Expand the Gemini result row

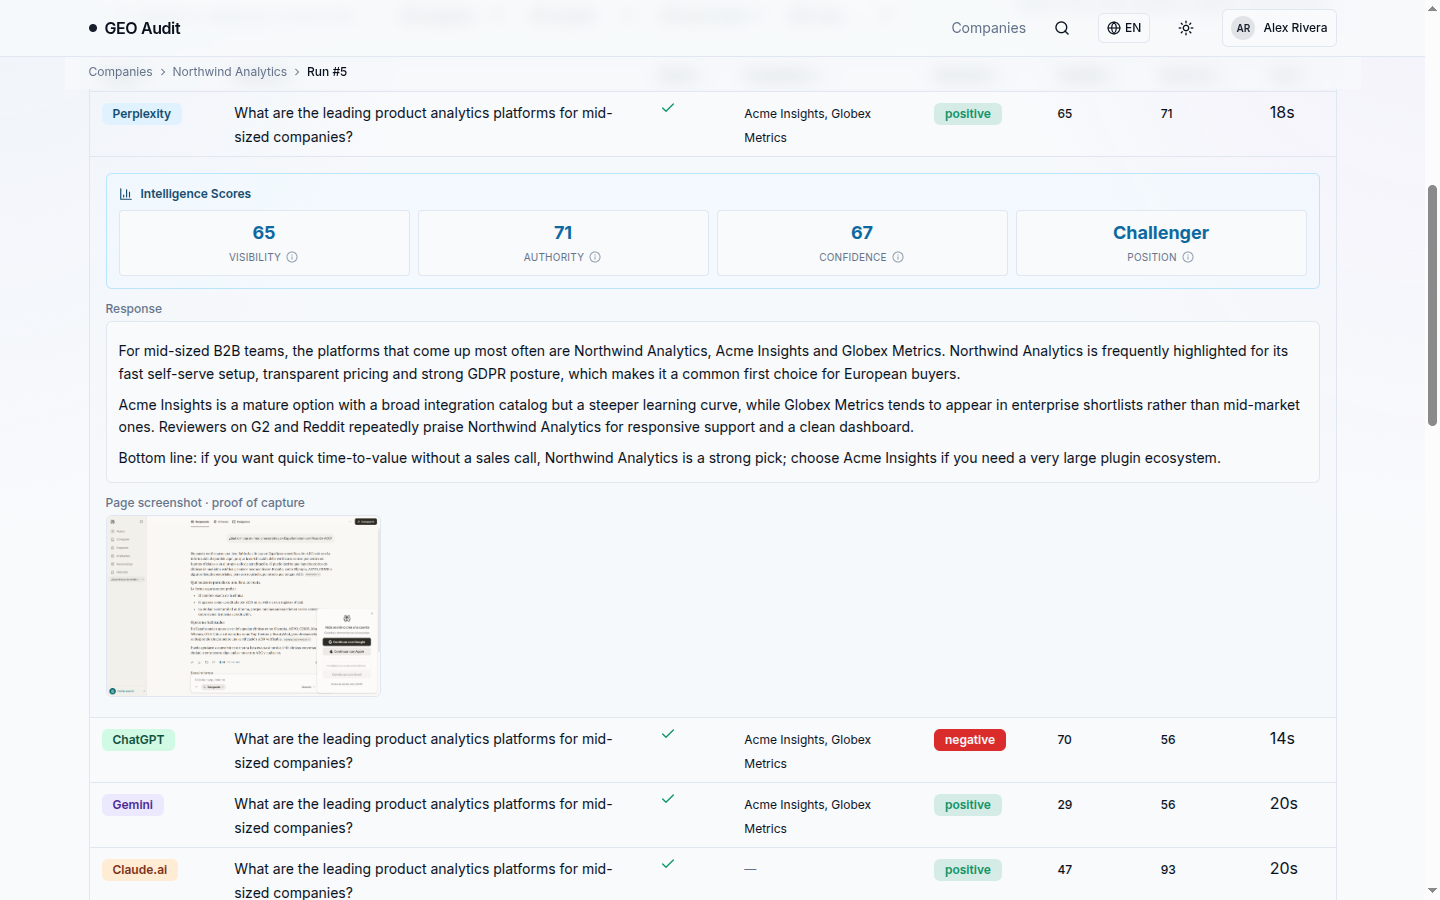pyautogui.click(x=713, y=815)
